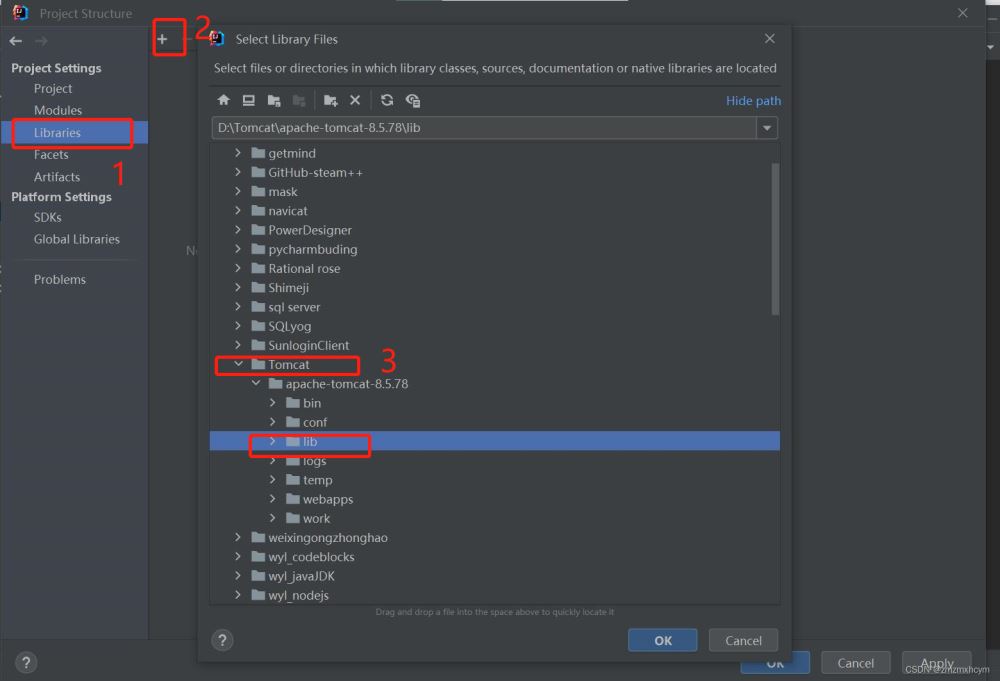Open help in Select Library Files dialog

222,640
